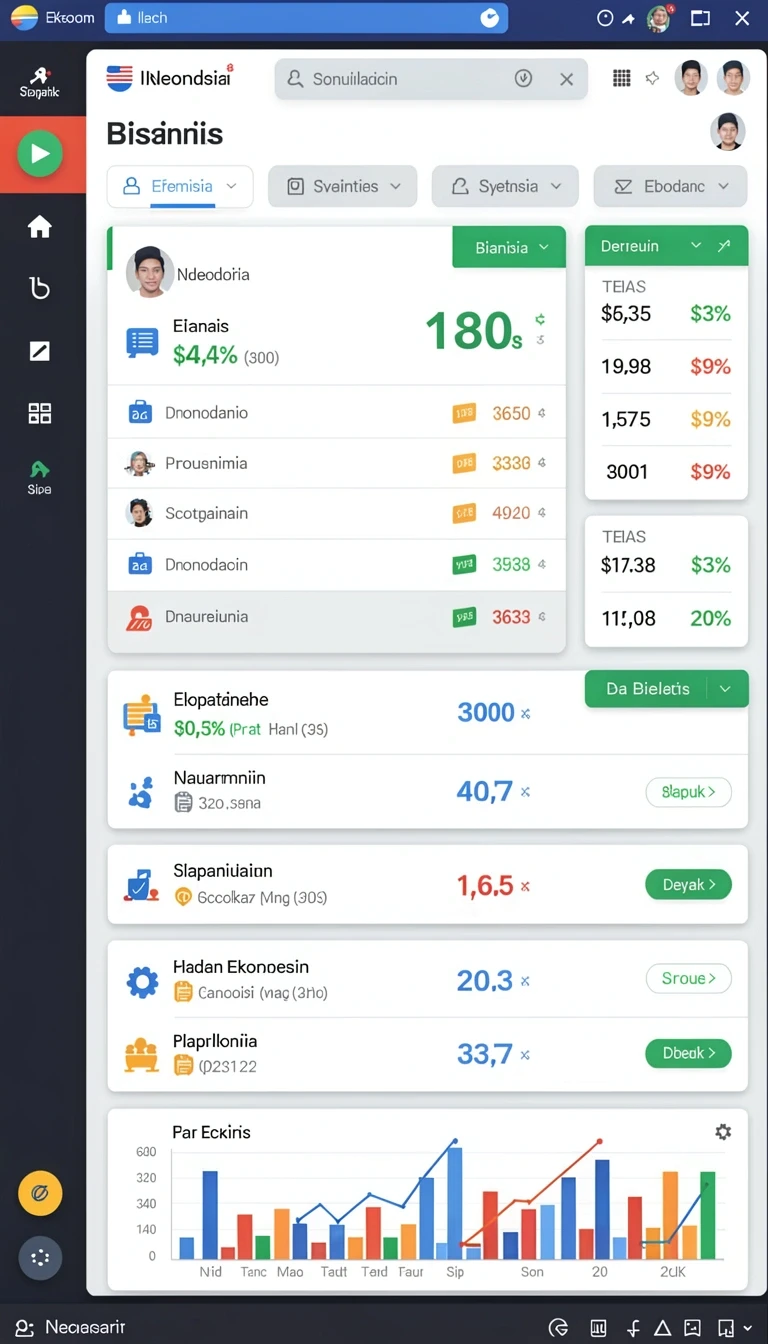Screen dimensions: 768x1344
Task: Expand the Ebodanc dropdown
Action: [x=670, y=186]
